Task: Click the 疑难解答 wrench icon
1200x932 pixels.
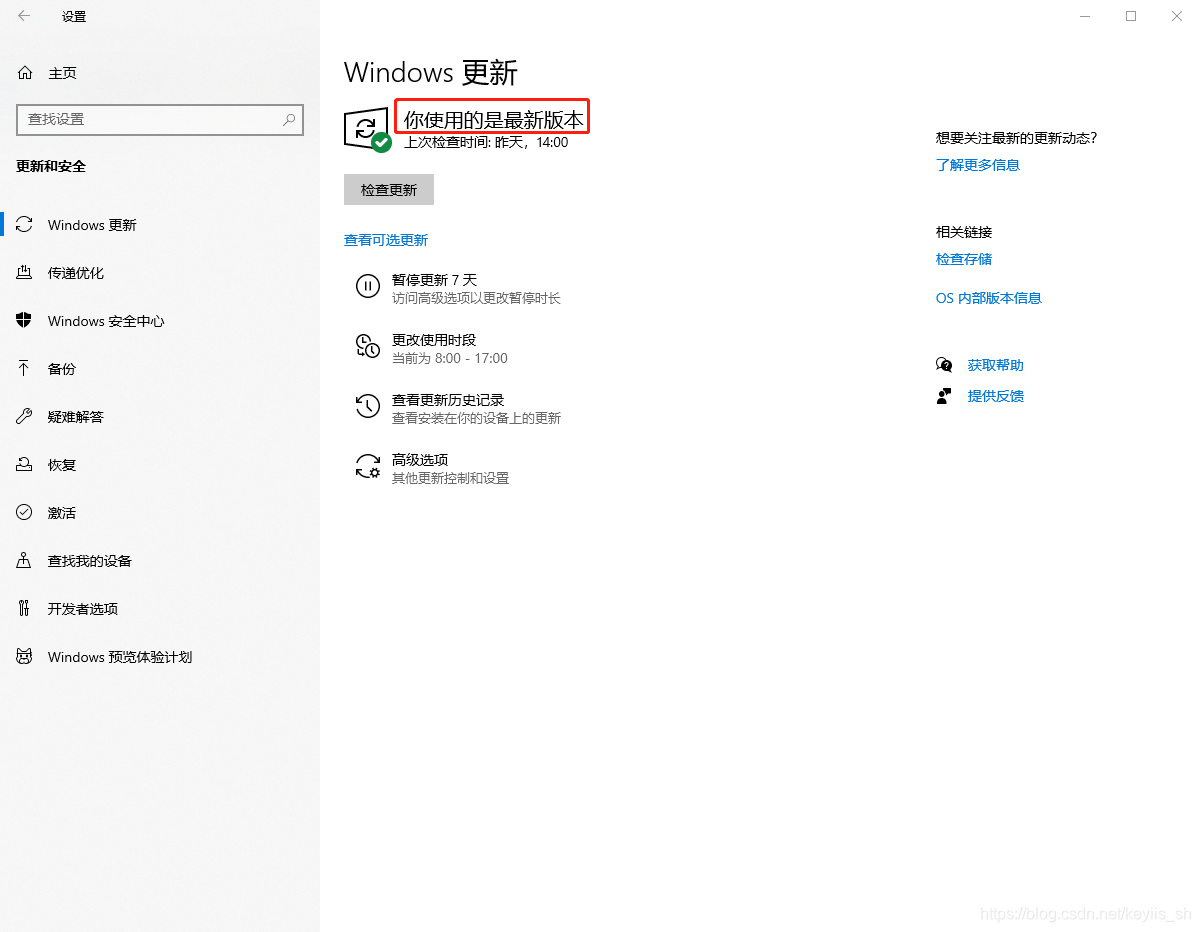Action: [25, 417]
